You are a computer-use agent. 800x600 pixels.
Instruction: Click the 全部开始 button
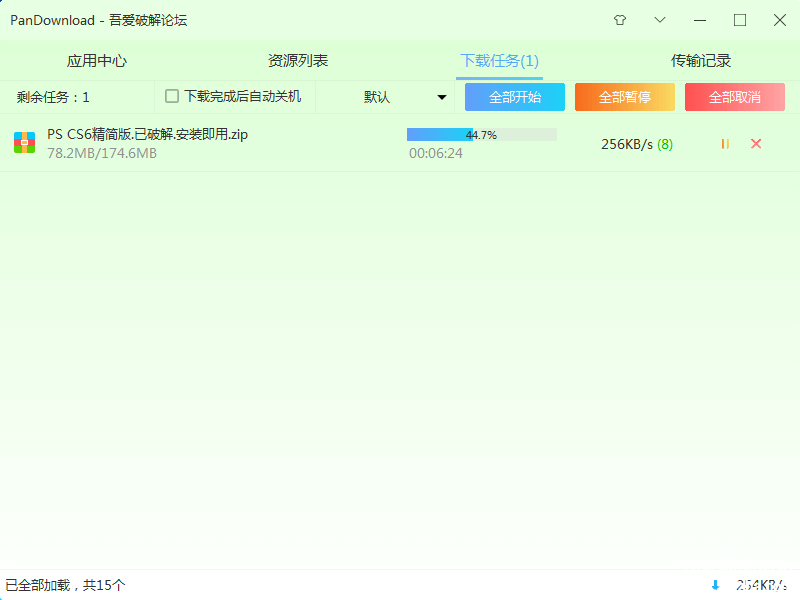pyautogui.click(x=515, y=97)
